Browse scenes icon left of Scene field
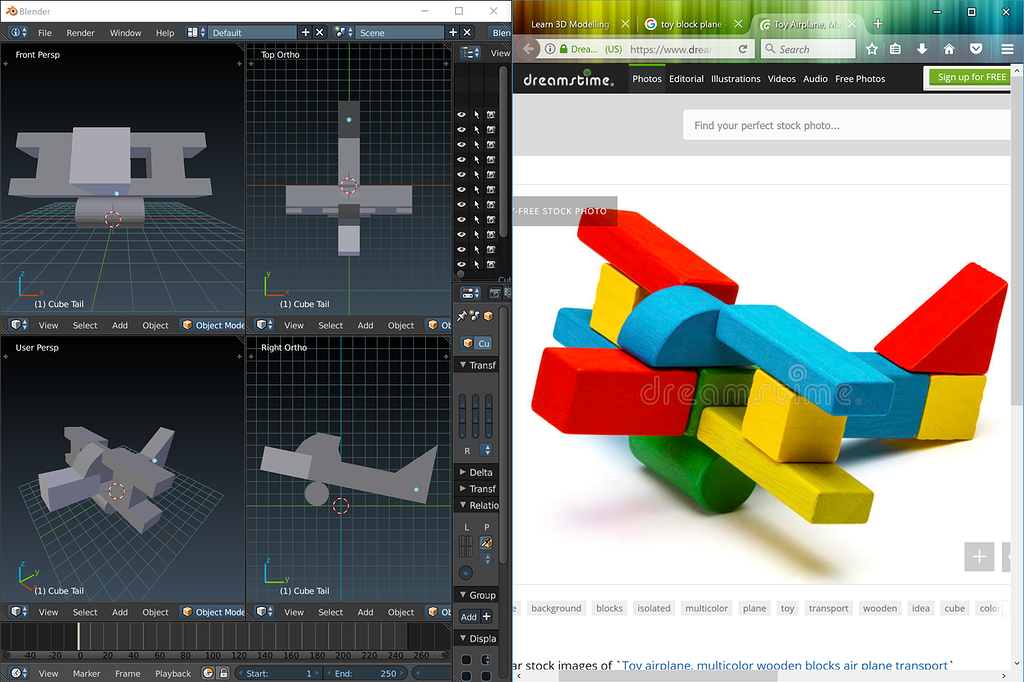1024x682 pixels. coord(343,32)
